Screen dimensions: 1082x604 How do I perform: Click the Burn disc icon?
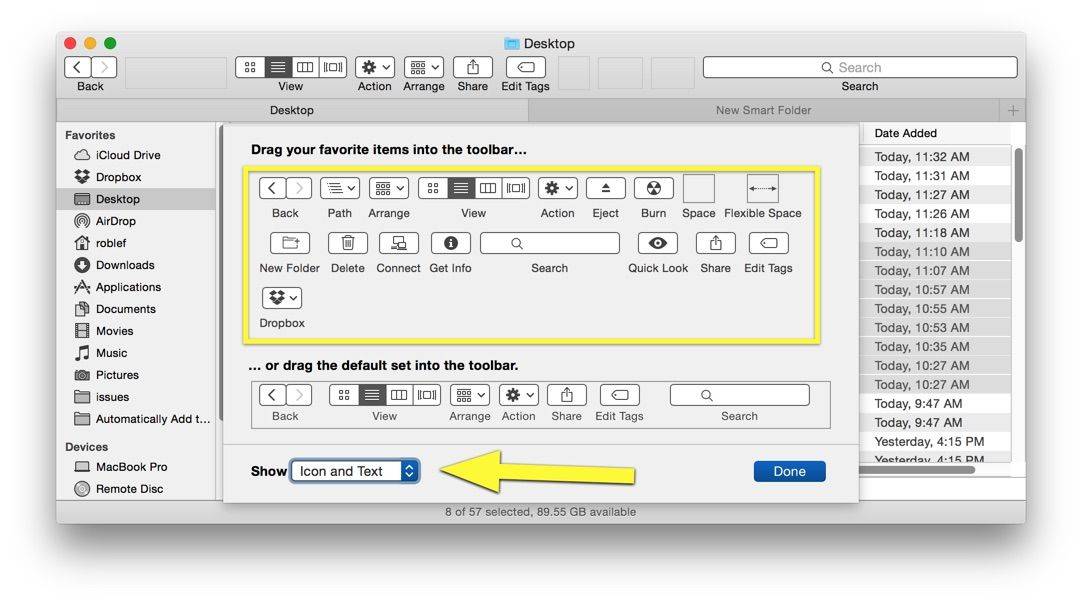tap(653, 188)
